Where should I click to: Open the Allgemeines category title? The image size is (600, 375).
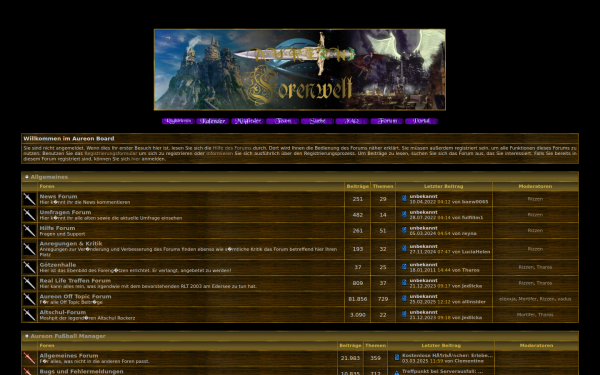point(49,177)
